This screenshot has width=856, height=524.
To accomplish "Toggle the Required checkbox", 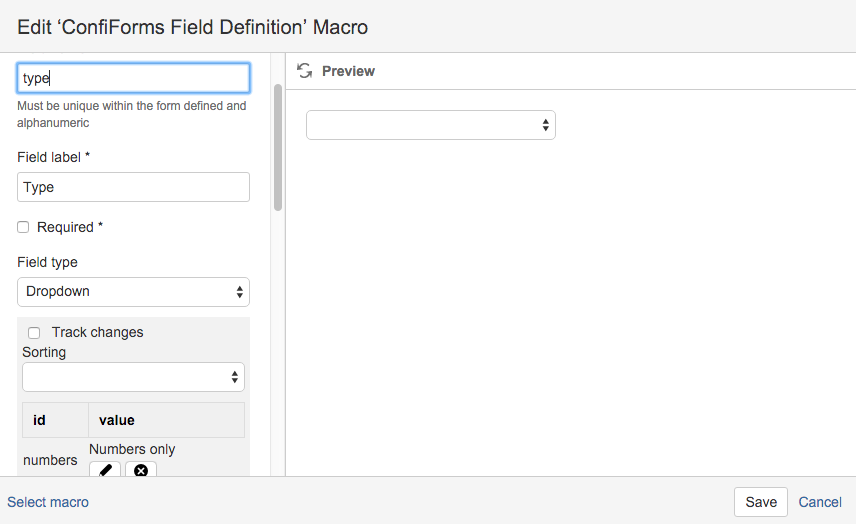I will coord(23,227).
